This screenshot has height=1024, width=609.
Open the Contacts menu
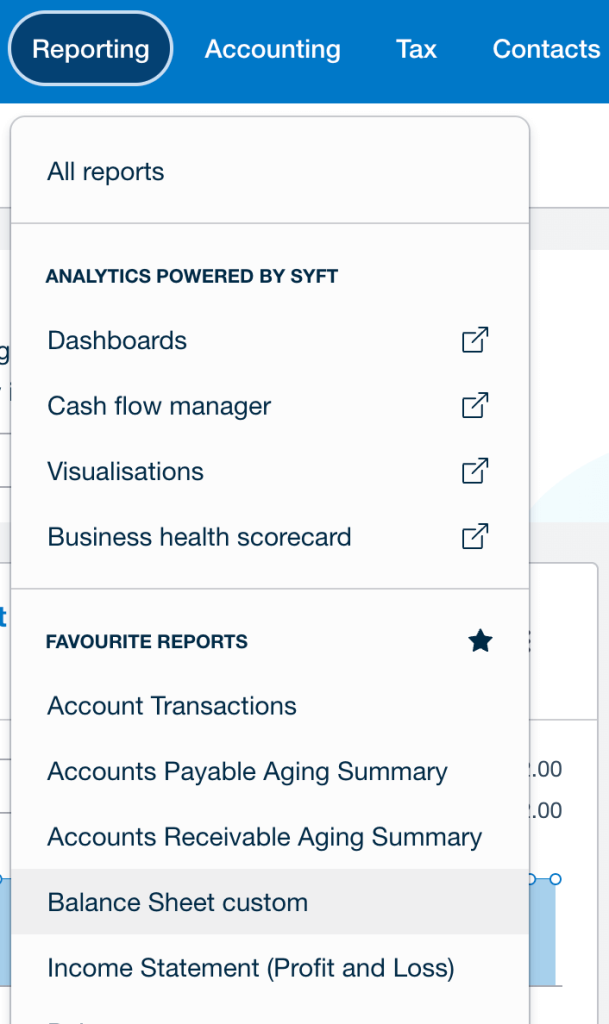coord(546,49)
